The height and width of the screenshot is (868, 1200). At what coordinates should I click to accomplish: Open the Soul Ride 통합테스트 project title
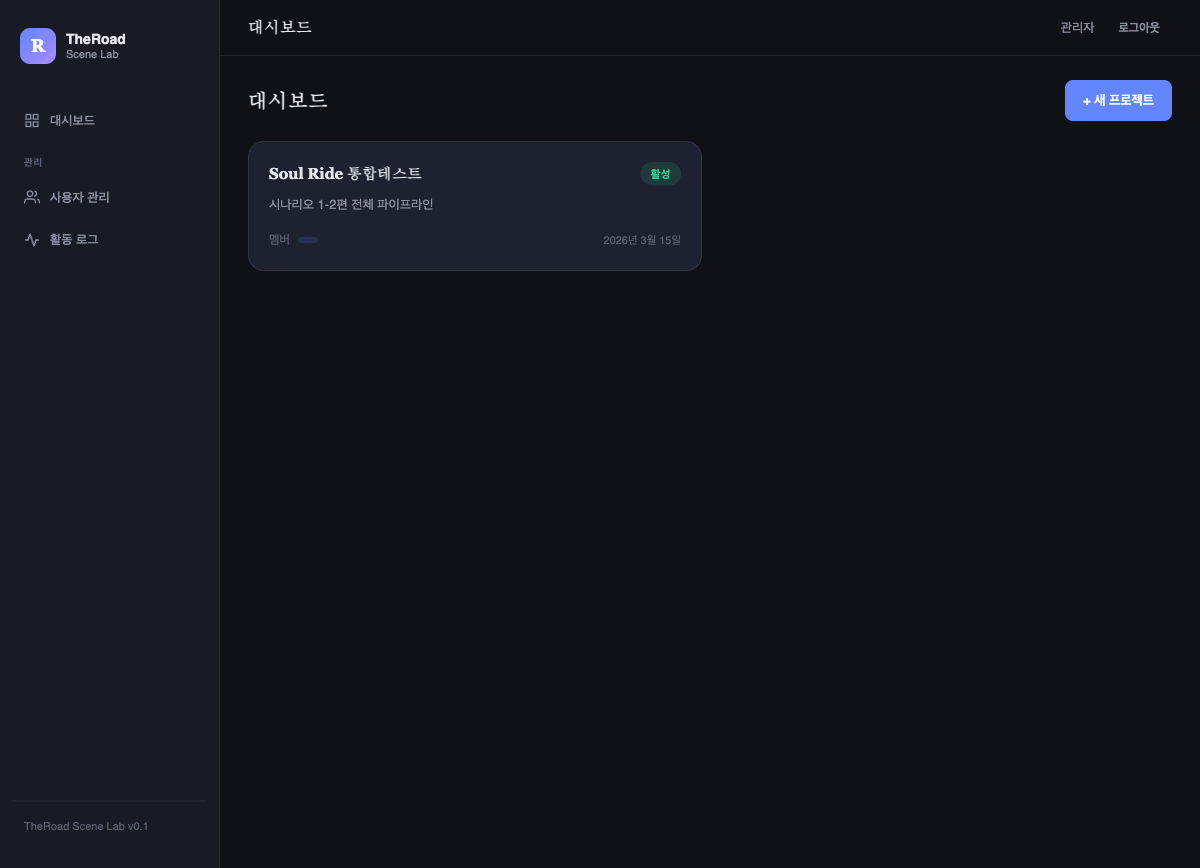(x=345, y=173)
